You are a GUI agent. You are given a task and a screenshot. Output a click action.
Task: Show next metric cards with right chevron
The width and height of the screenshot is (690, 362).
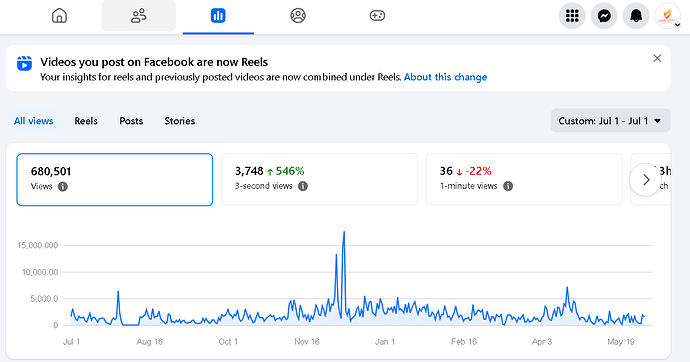pyautogui.click(x=646, y=179)
